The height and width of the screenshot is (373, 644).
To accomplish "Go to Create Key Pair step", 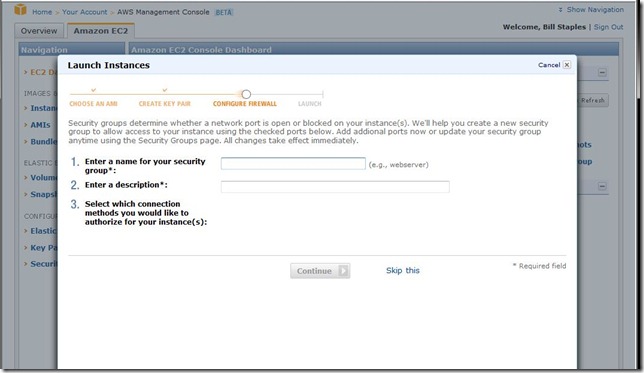I will click(x=164, y=104).
